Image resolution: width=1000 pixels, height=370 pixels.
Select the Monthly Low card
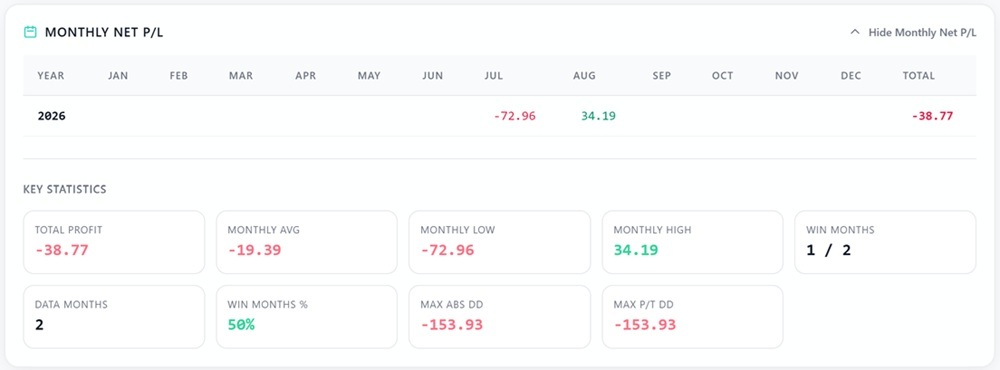point(499,242)
